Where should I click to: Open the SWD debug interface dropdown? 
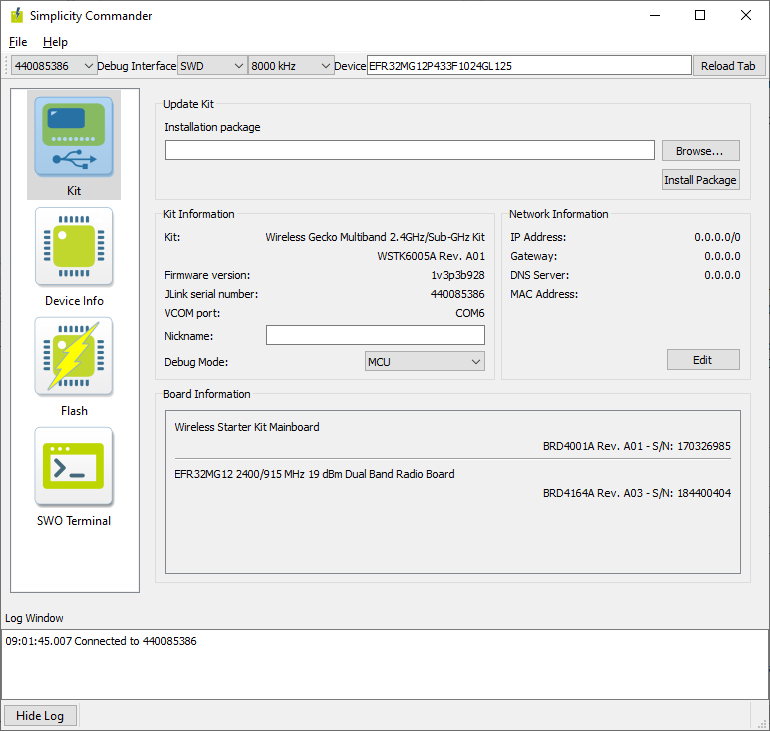pyautogui.click(x=211, y=66)
